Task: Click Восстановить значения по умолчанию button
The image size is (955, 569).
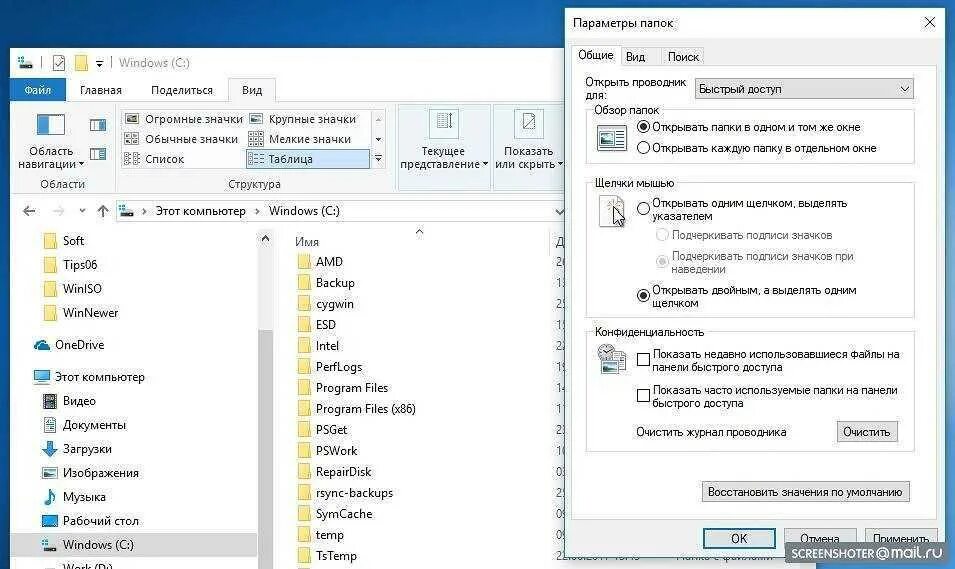Action: pos(805,492)
